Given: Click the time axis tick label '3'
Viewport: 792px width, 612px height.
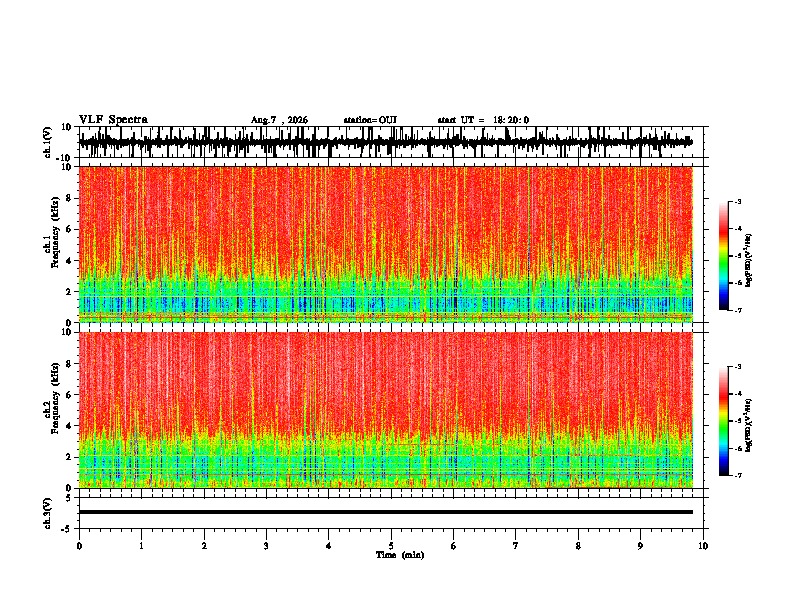Looking at the screenshot, I should coord(266,546).
